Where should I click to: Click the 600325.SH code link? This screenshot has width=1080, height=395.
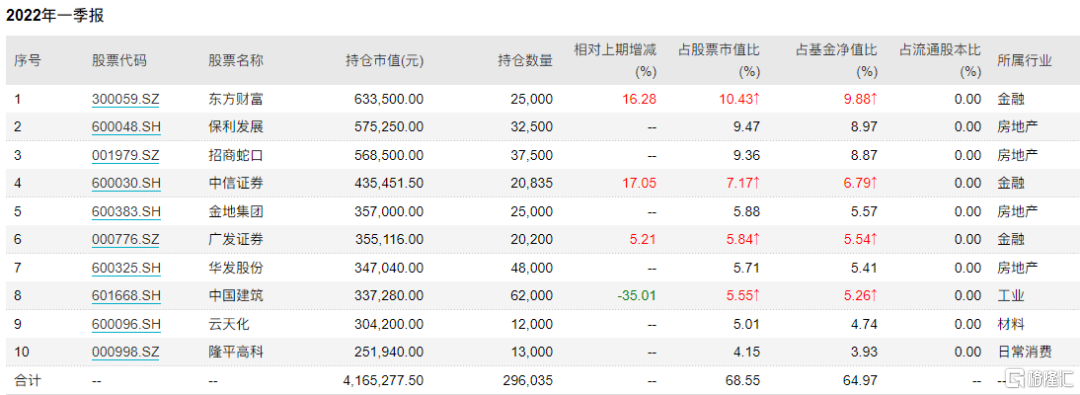[125, 268]
